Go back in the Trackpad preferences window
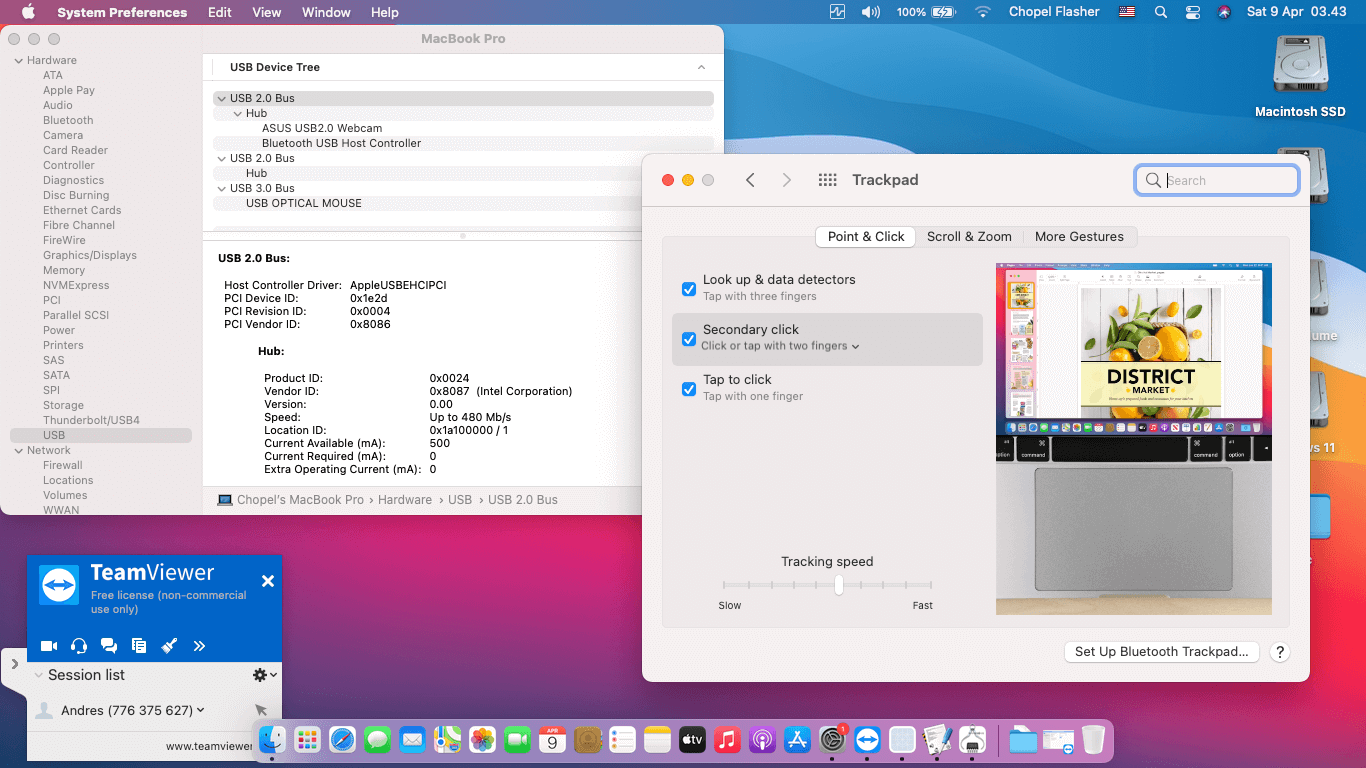Viewport: 1366px width, 768px height. point(750,180)
